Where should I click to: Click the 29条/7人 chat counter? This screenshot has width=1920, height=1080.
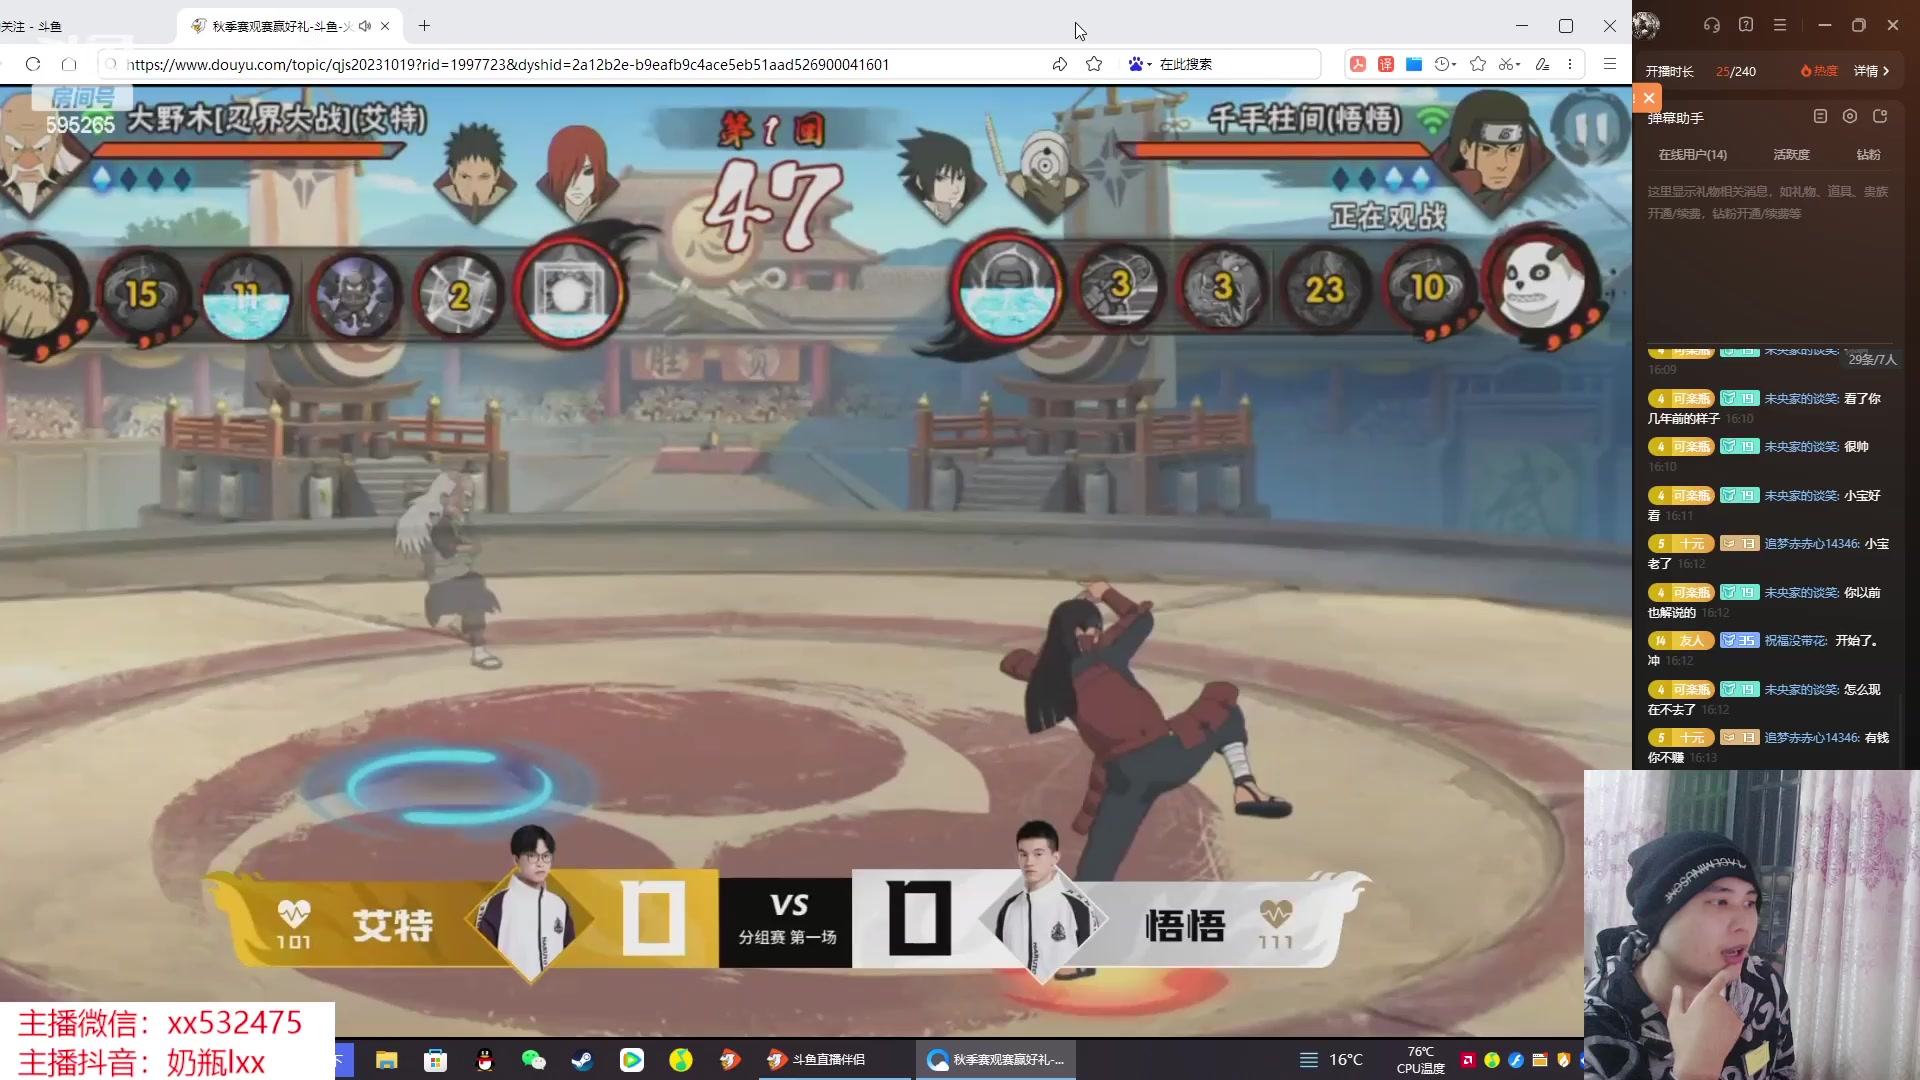tap(1872, 359)
